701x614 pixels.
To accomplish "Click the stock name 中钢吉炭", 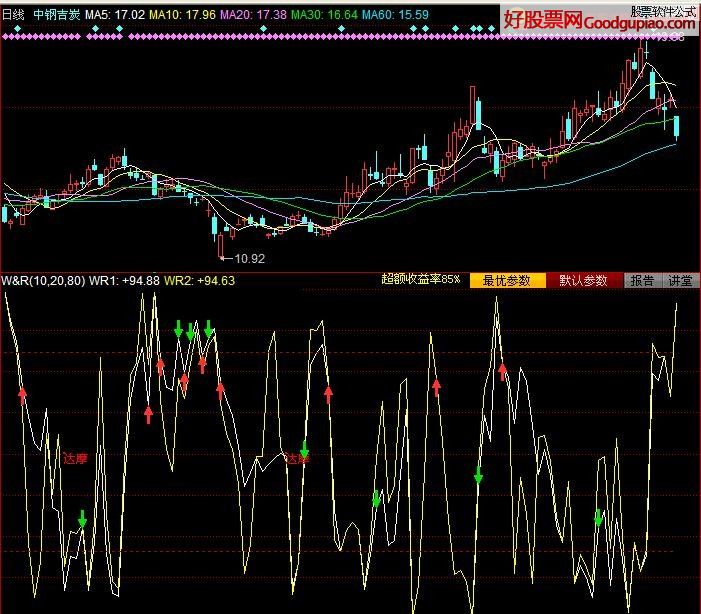I will 57,15.
